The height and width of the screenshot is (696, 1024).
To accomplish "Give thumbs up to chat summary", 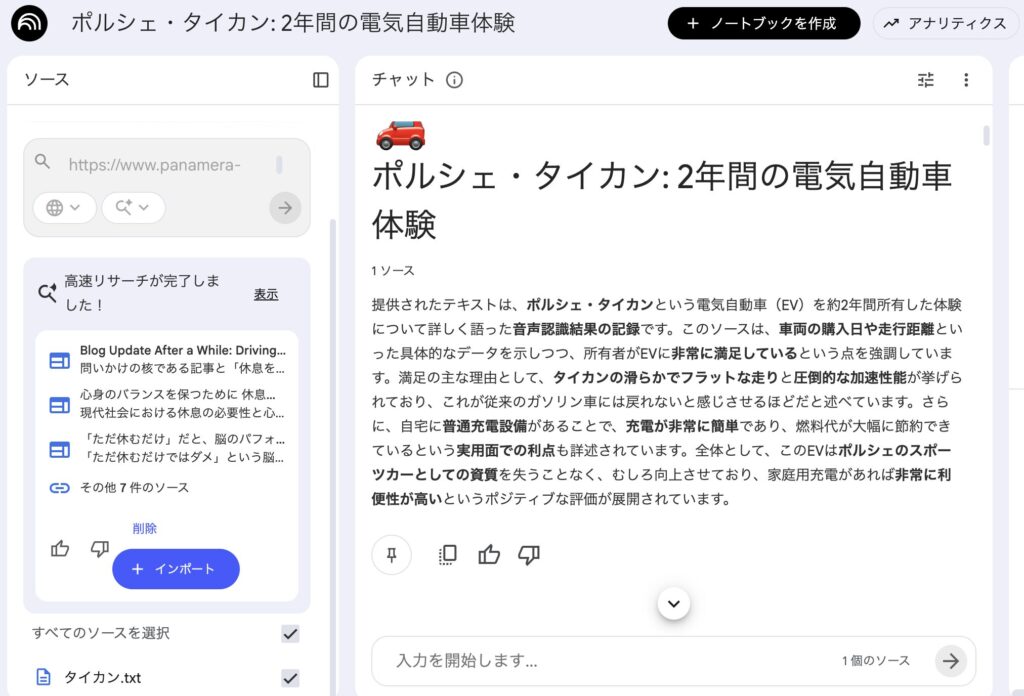I will pyautogui.click(x=489, y=555).
